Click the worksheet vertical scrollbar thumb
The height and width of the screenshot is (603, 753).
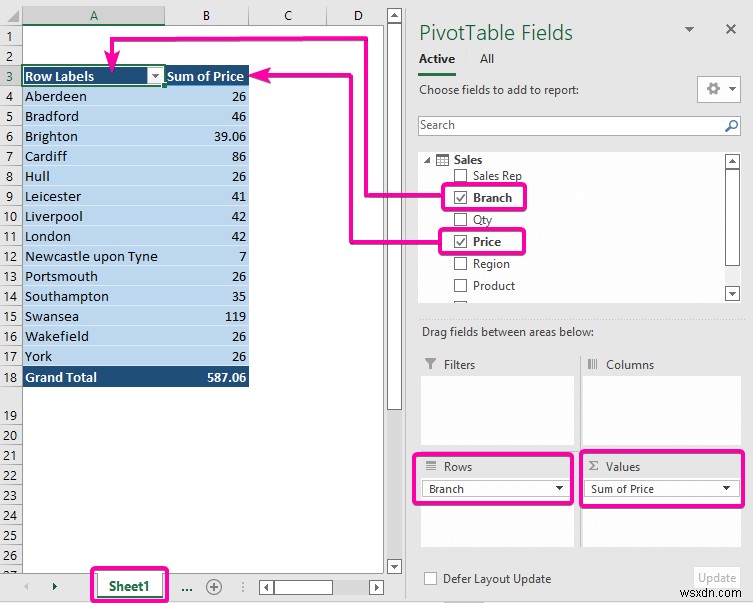pos(394,217)
